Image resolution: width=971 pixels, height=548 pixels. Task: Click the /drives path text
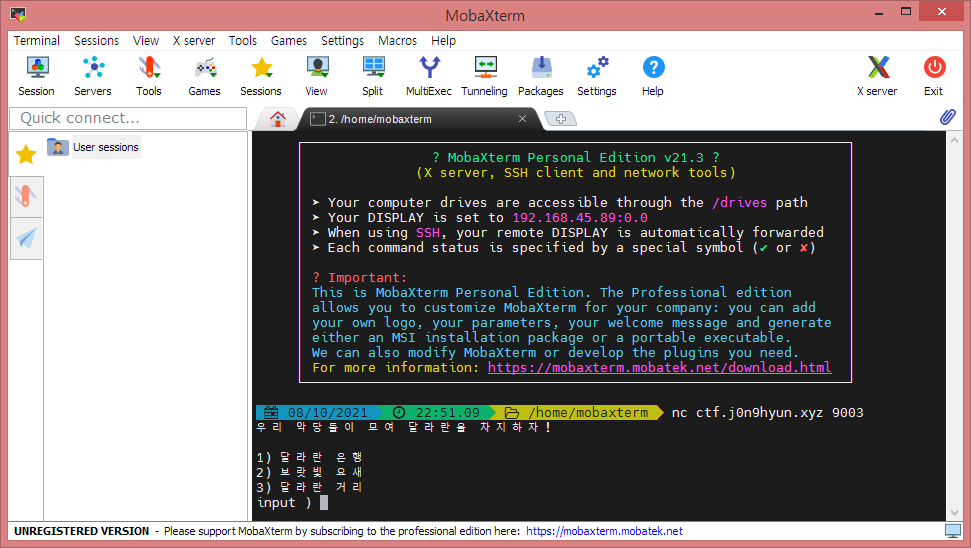point(739,202)
